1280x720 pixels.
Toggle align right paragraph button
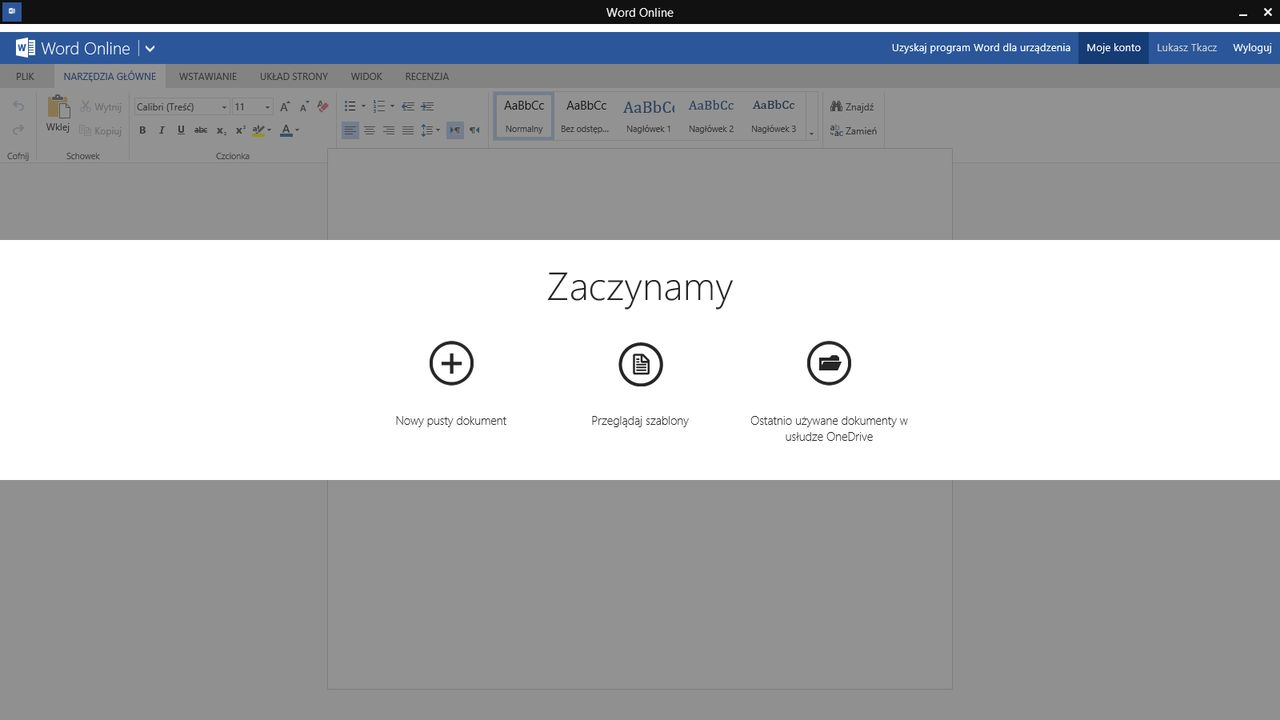(388, 130)
